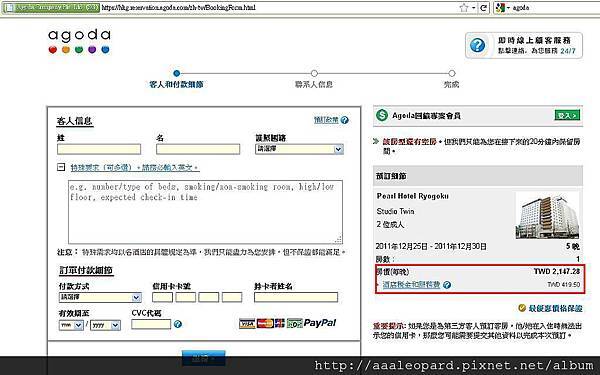Open search engine selector dropdown

[509, 8]
